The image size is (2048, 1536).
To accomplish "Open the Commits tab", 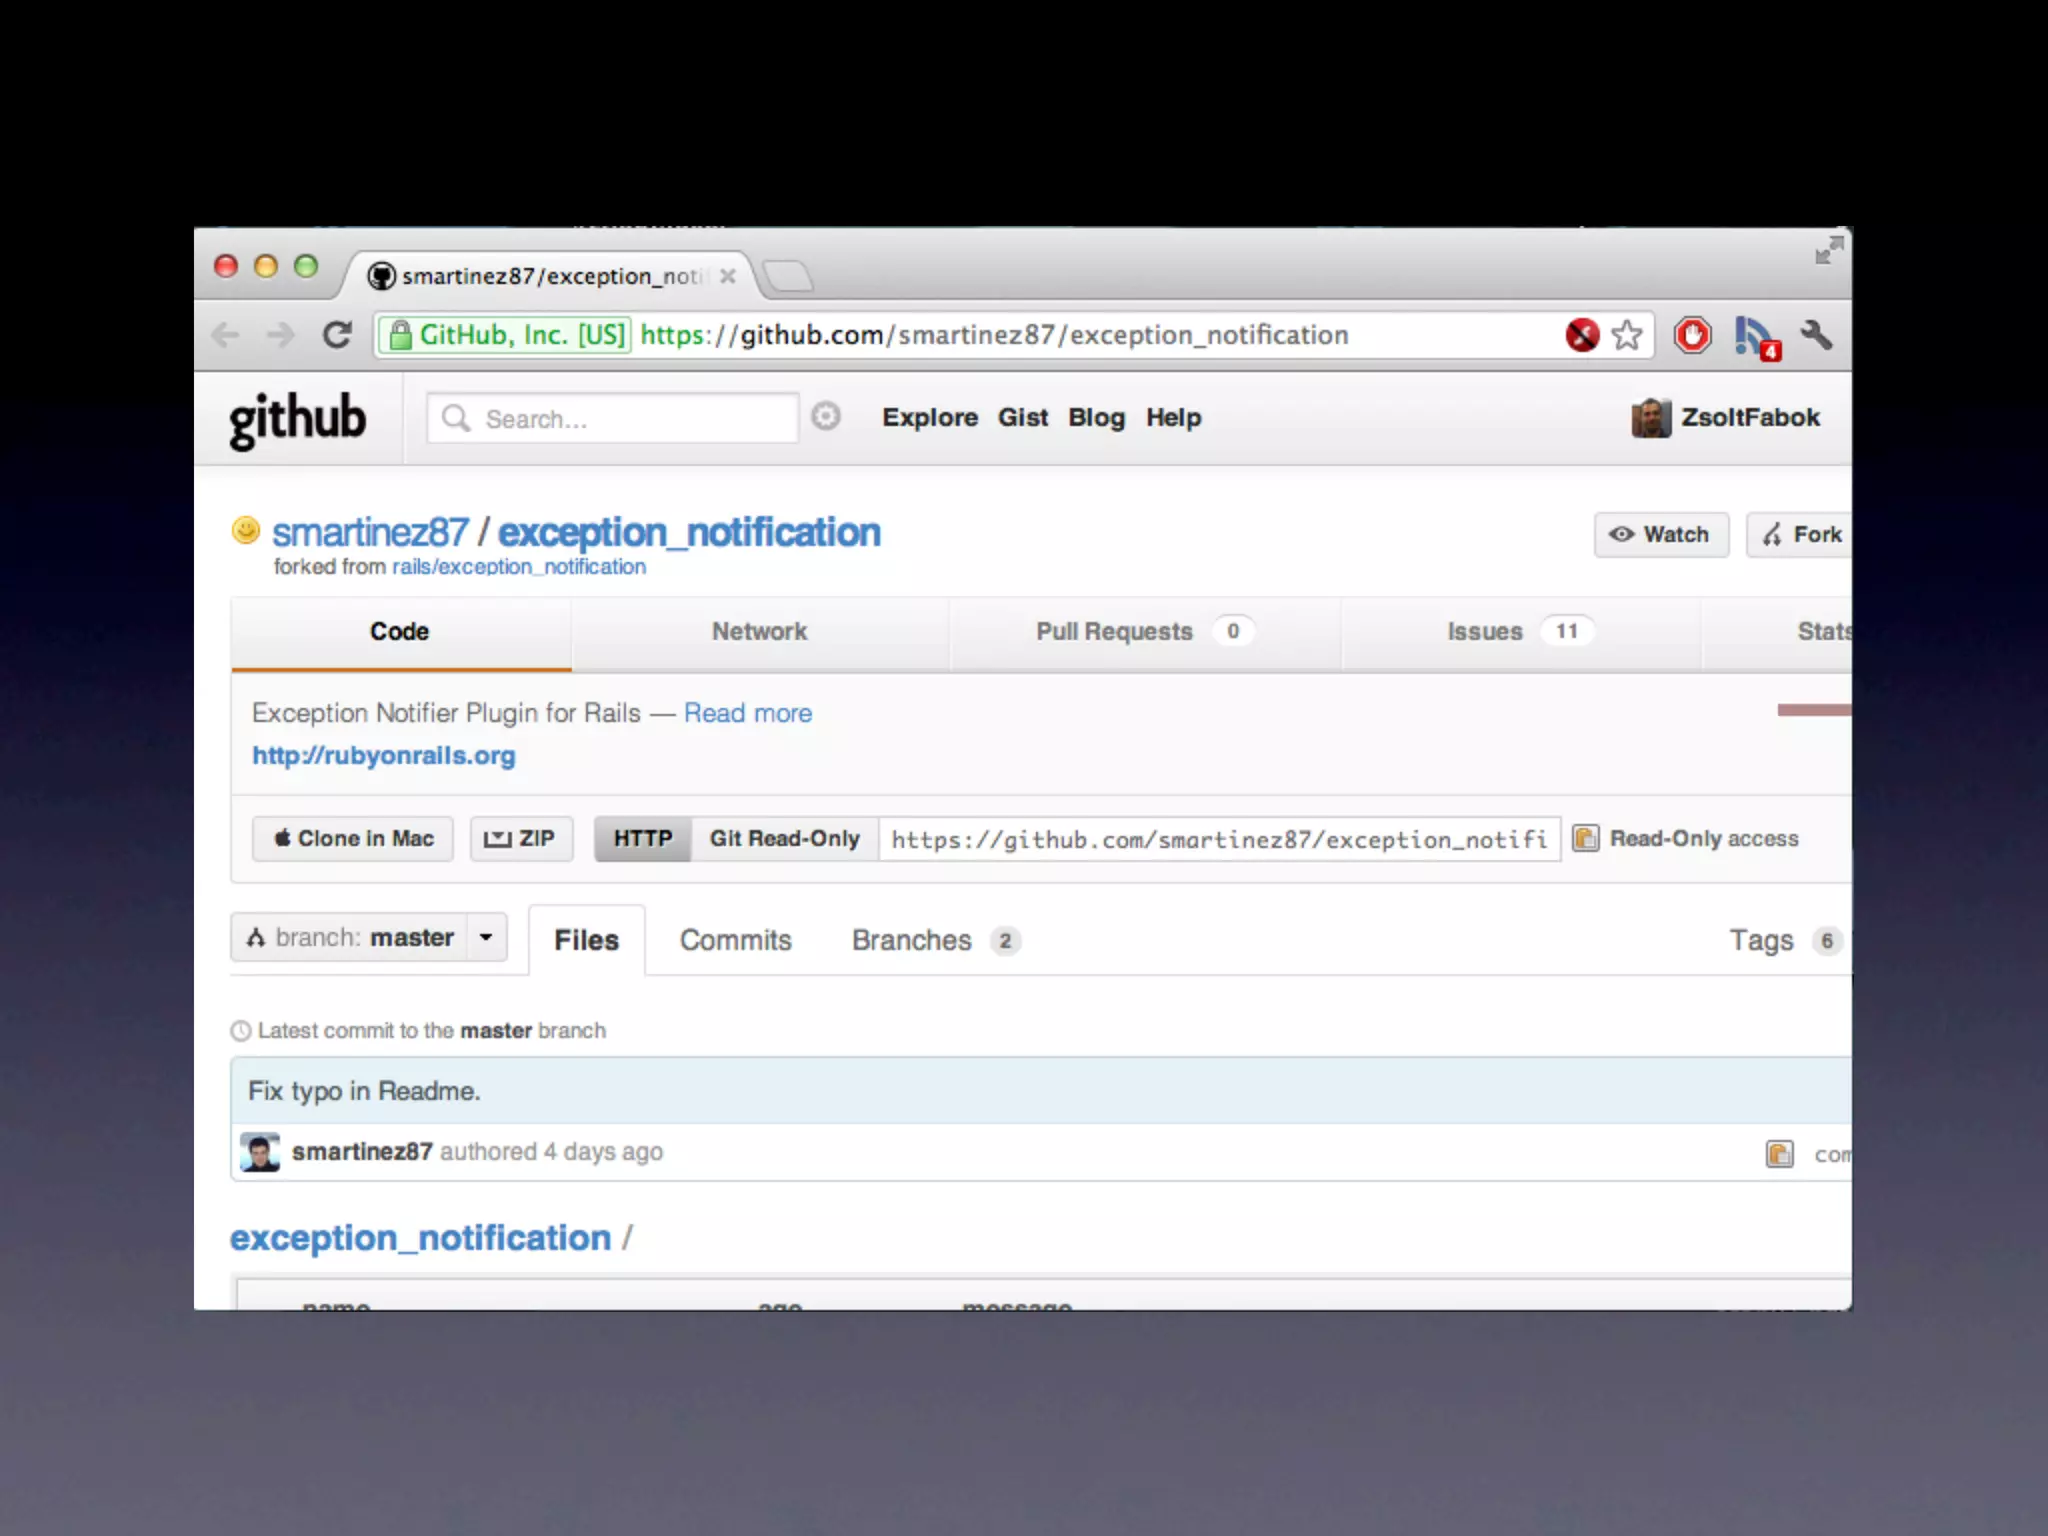I will click(735, 941).
